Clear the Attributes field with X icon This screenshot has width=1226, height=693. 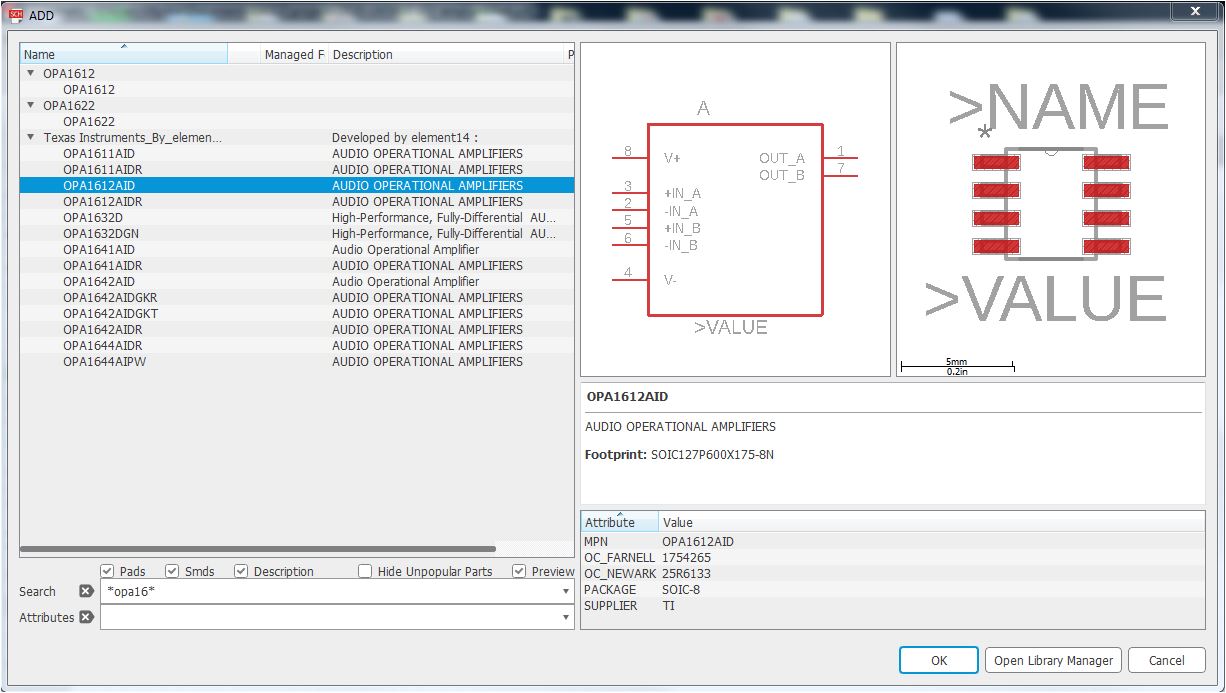tap(86, 617)
